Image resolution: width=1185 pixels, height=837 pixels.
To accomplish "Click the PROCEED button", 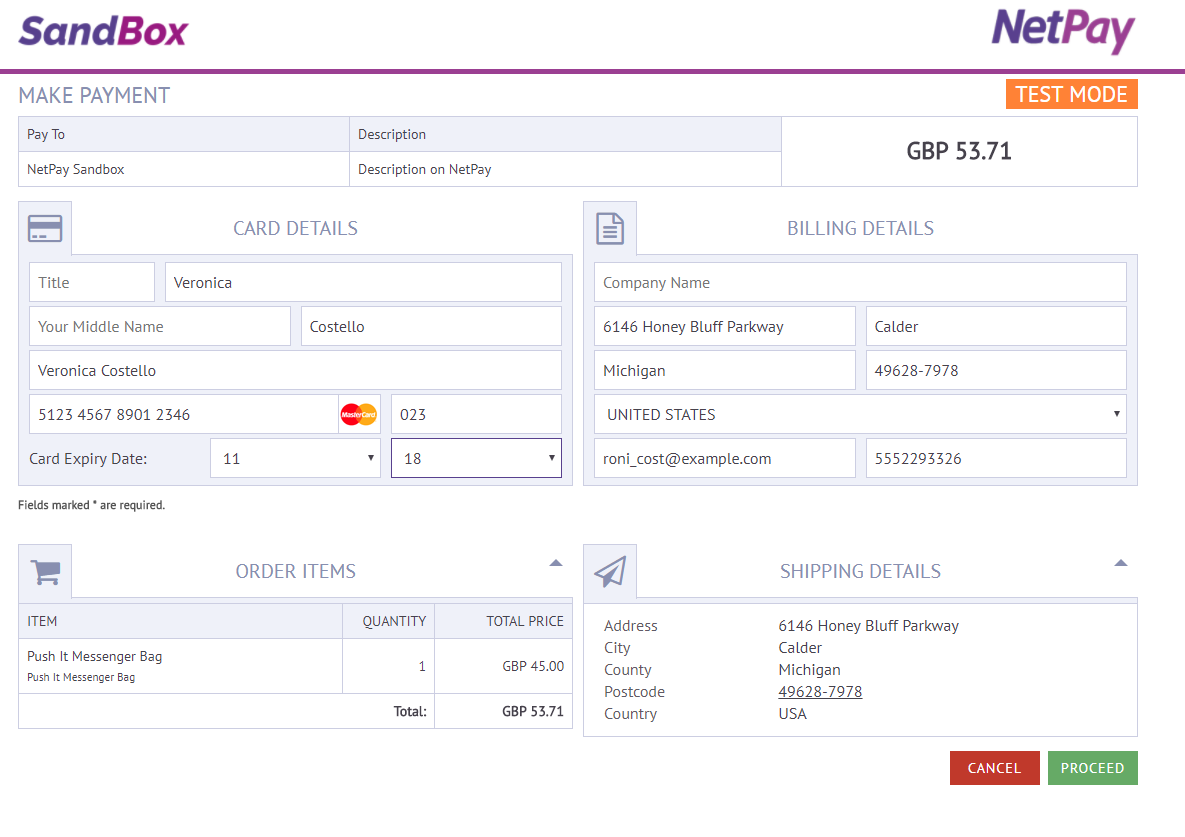I will [1092, 768].
